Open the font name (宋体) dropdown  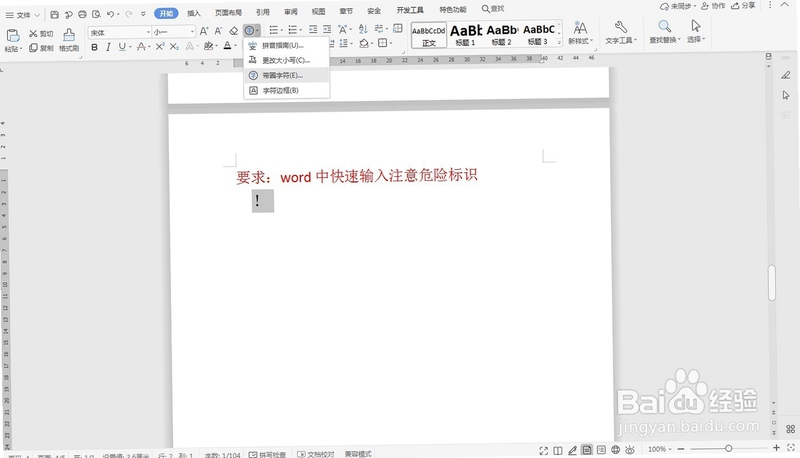(x=148, y=32)
